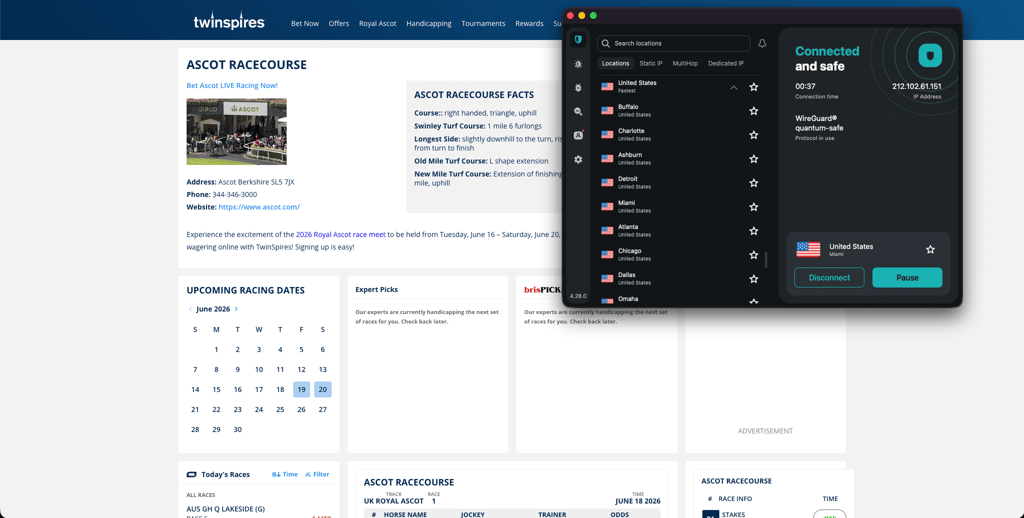Open the Offers menu

point(338,24)
